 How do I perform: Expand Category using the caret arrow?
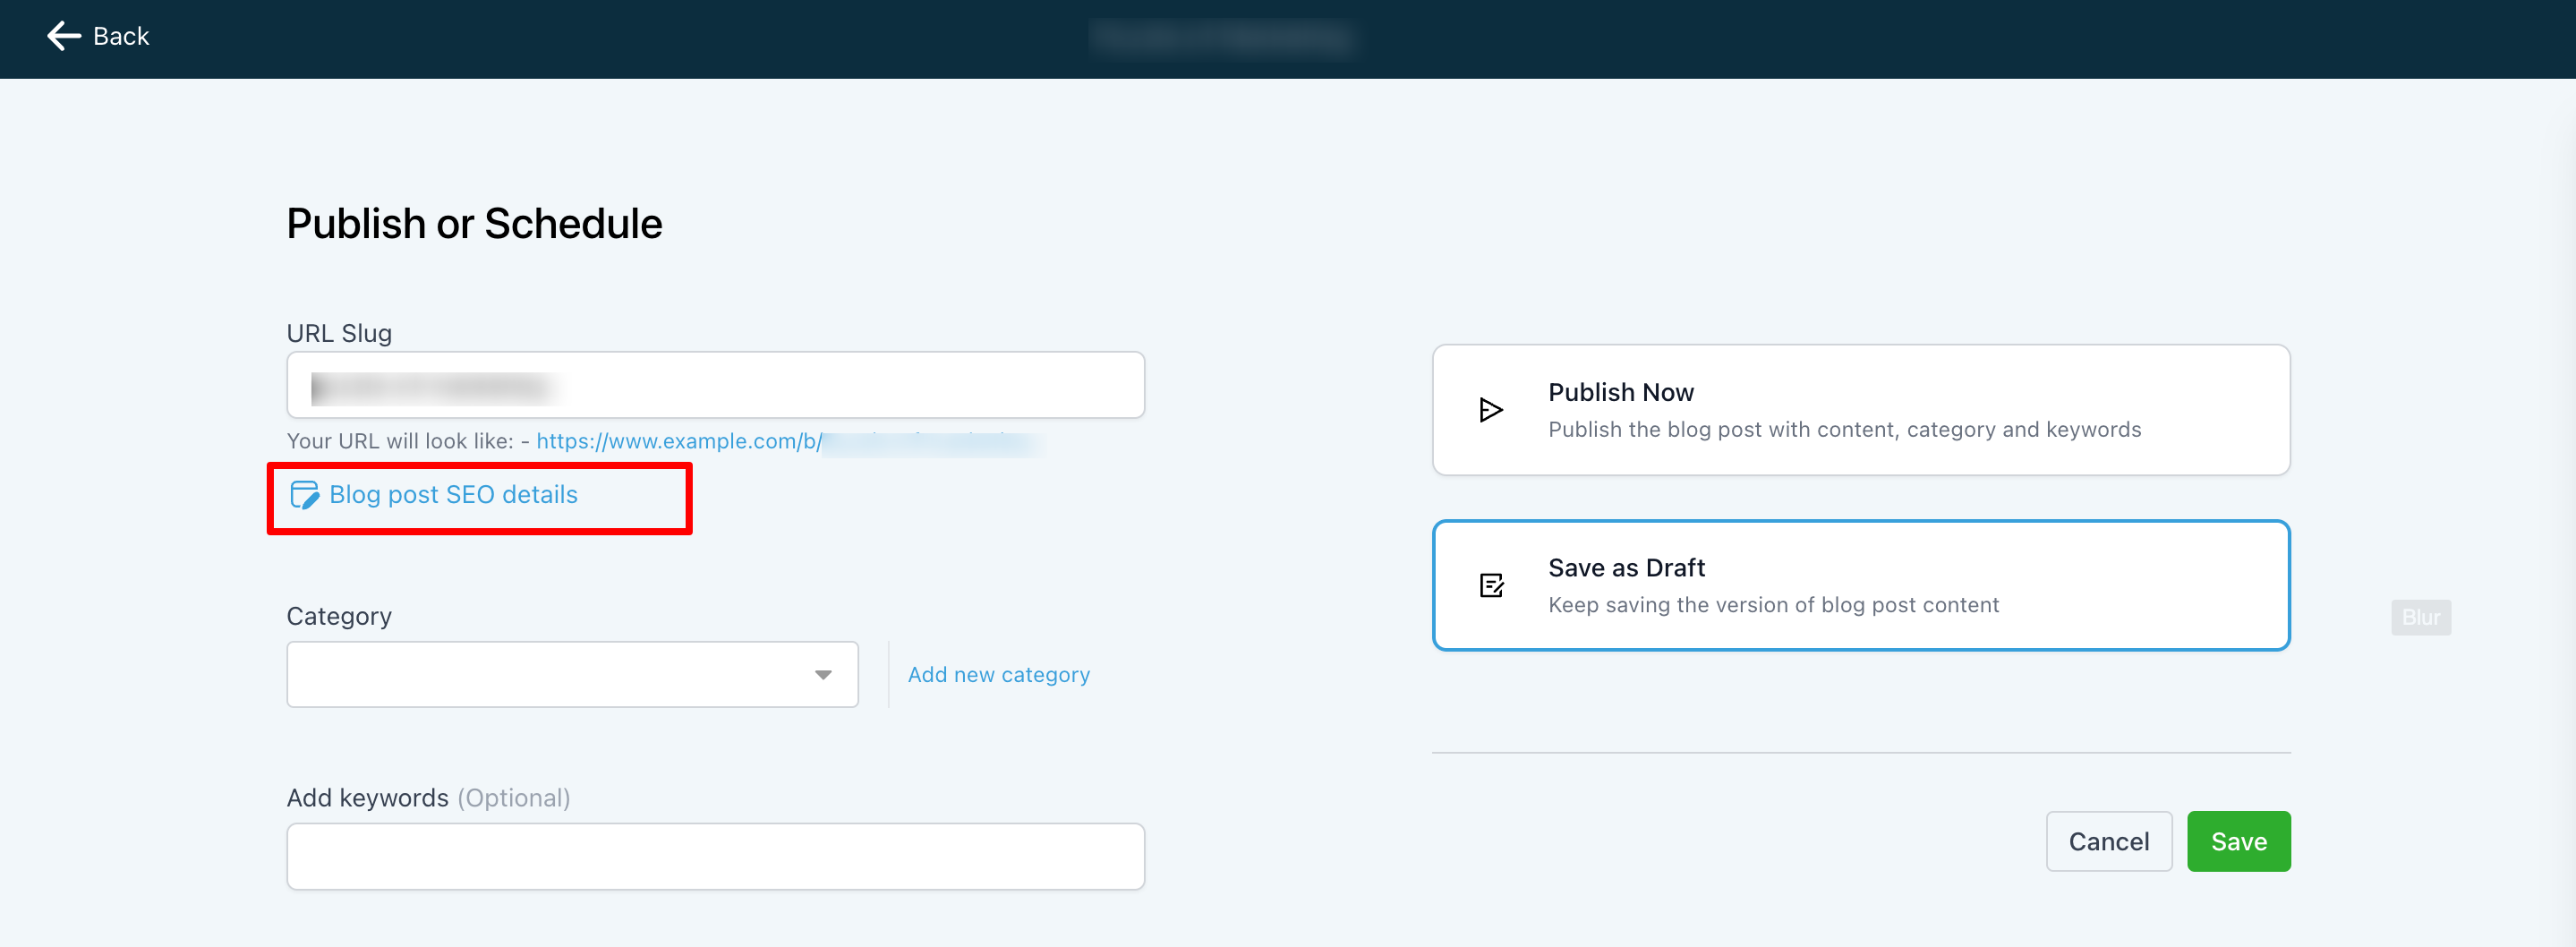[x=823, y=675]
